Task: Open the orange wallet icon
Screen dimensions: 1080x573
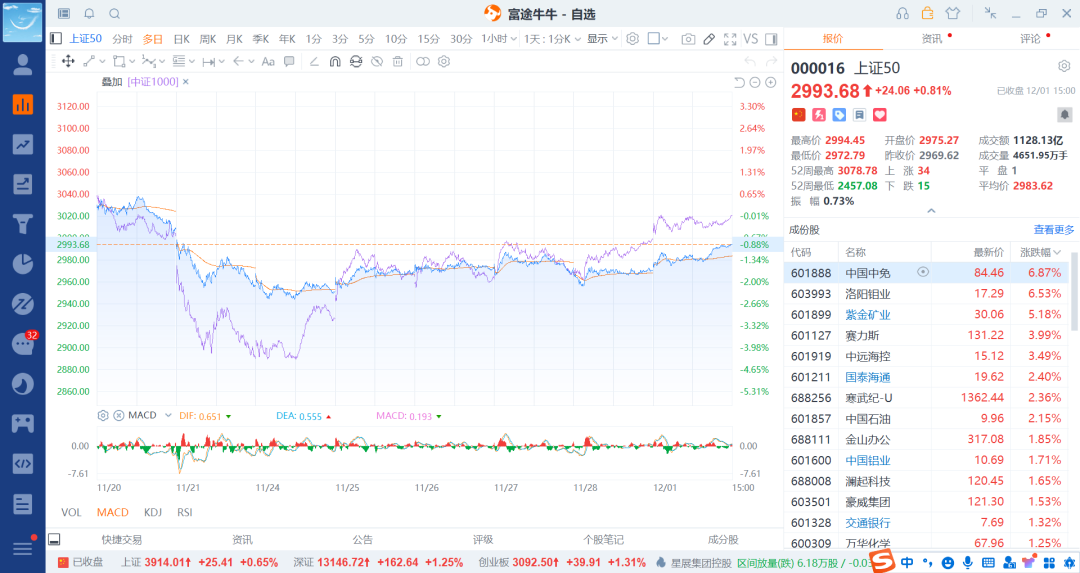Action: pos(927,13)
